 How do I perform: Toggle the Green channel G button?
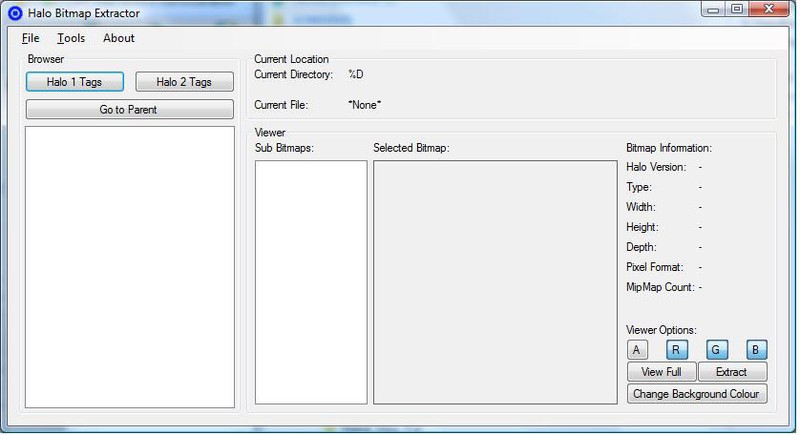716,350
